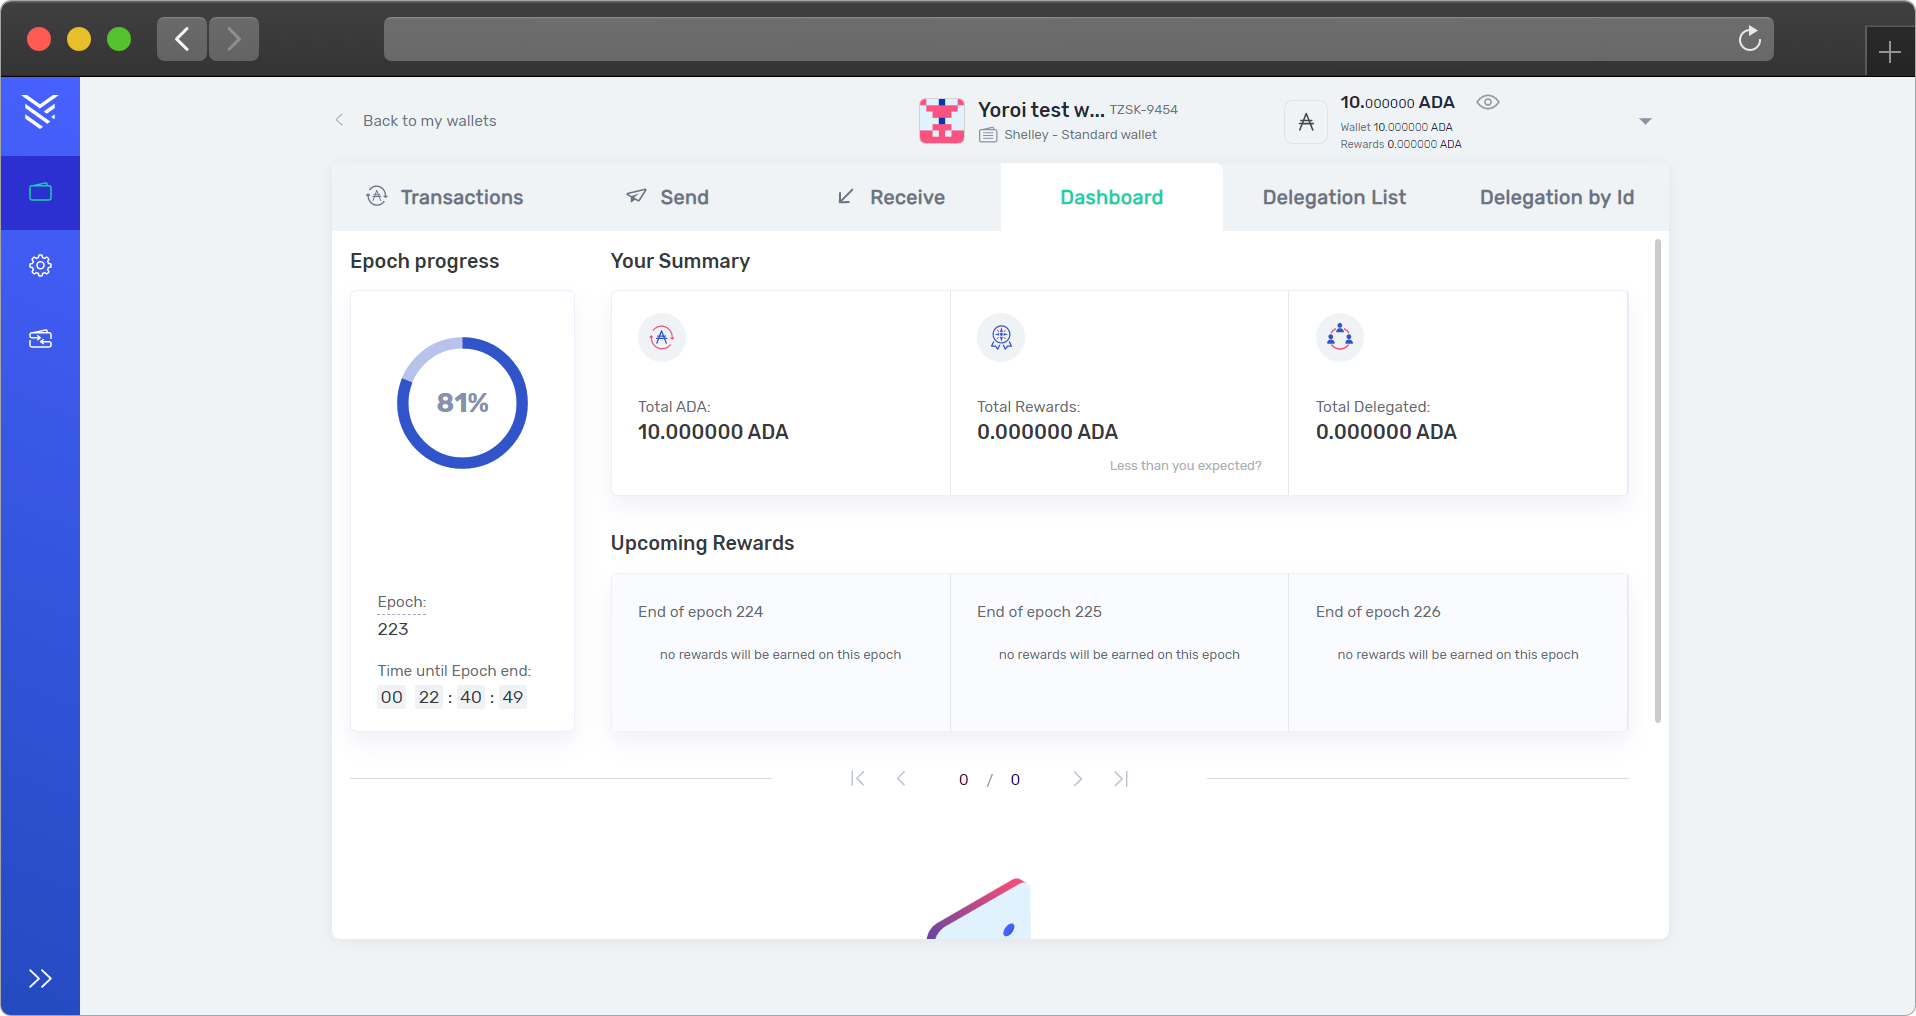Open the transfer funds sidebar icon
This screenshot has height=1016, width=1916.
pos(40,339)
